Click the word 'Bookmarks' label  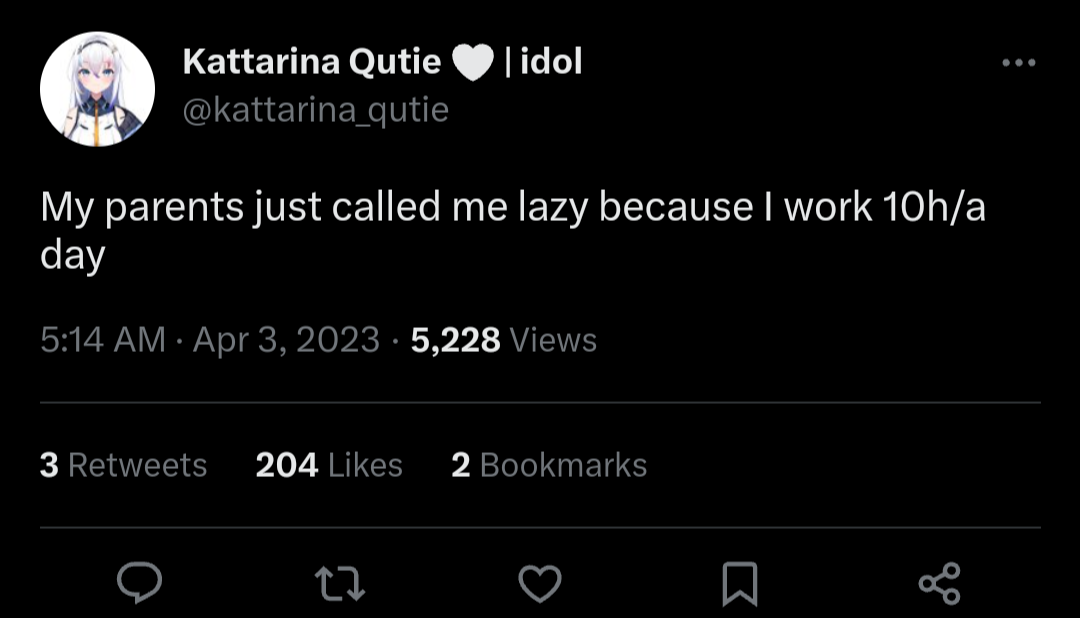click(x=563, y=465)
